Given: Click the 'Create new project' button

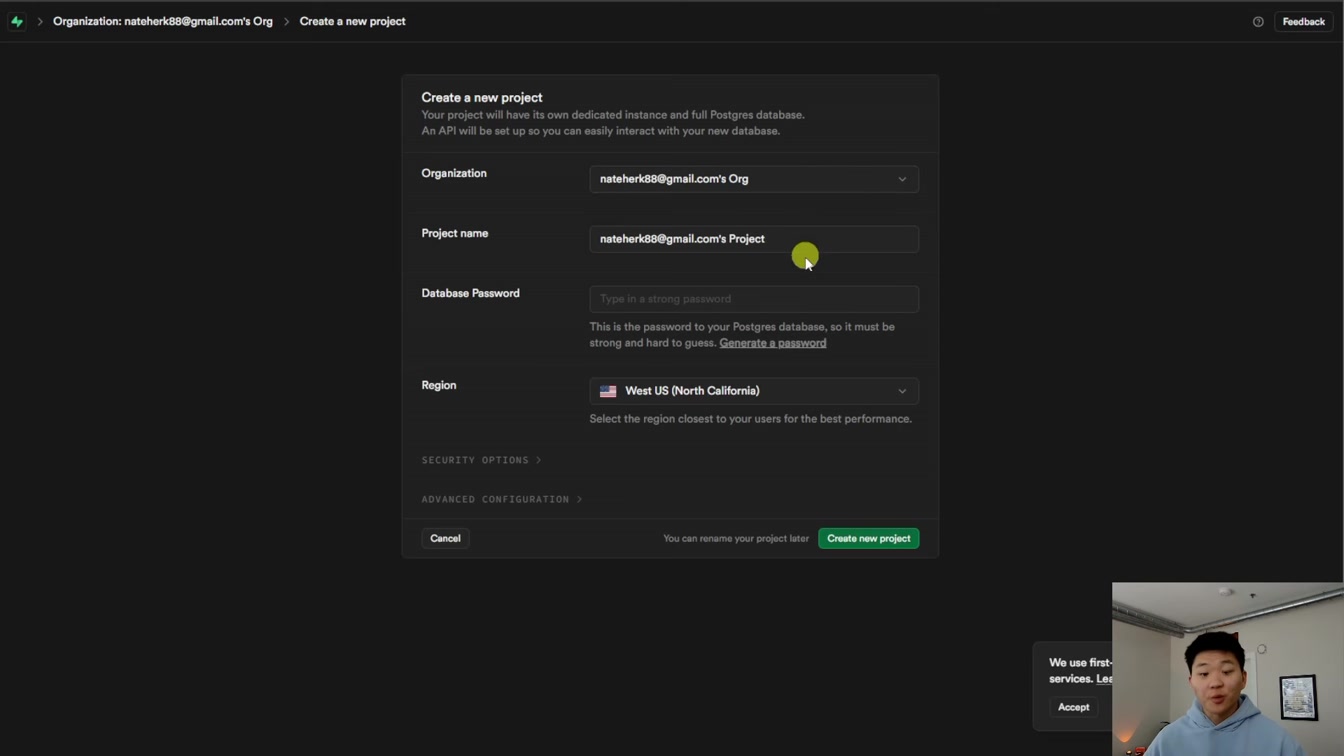Looking at the screenshot, I should point(868,538).
